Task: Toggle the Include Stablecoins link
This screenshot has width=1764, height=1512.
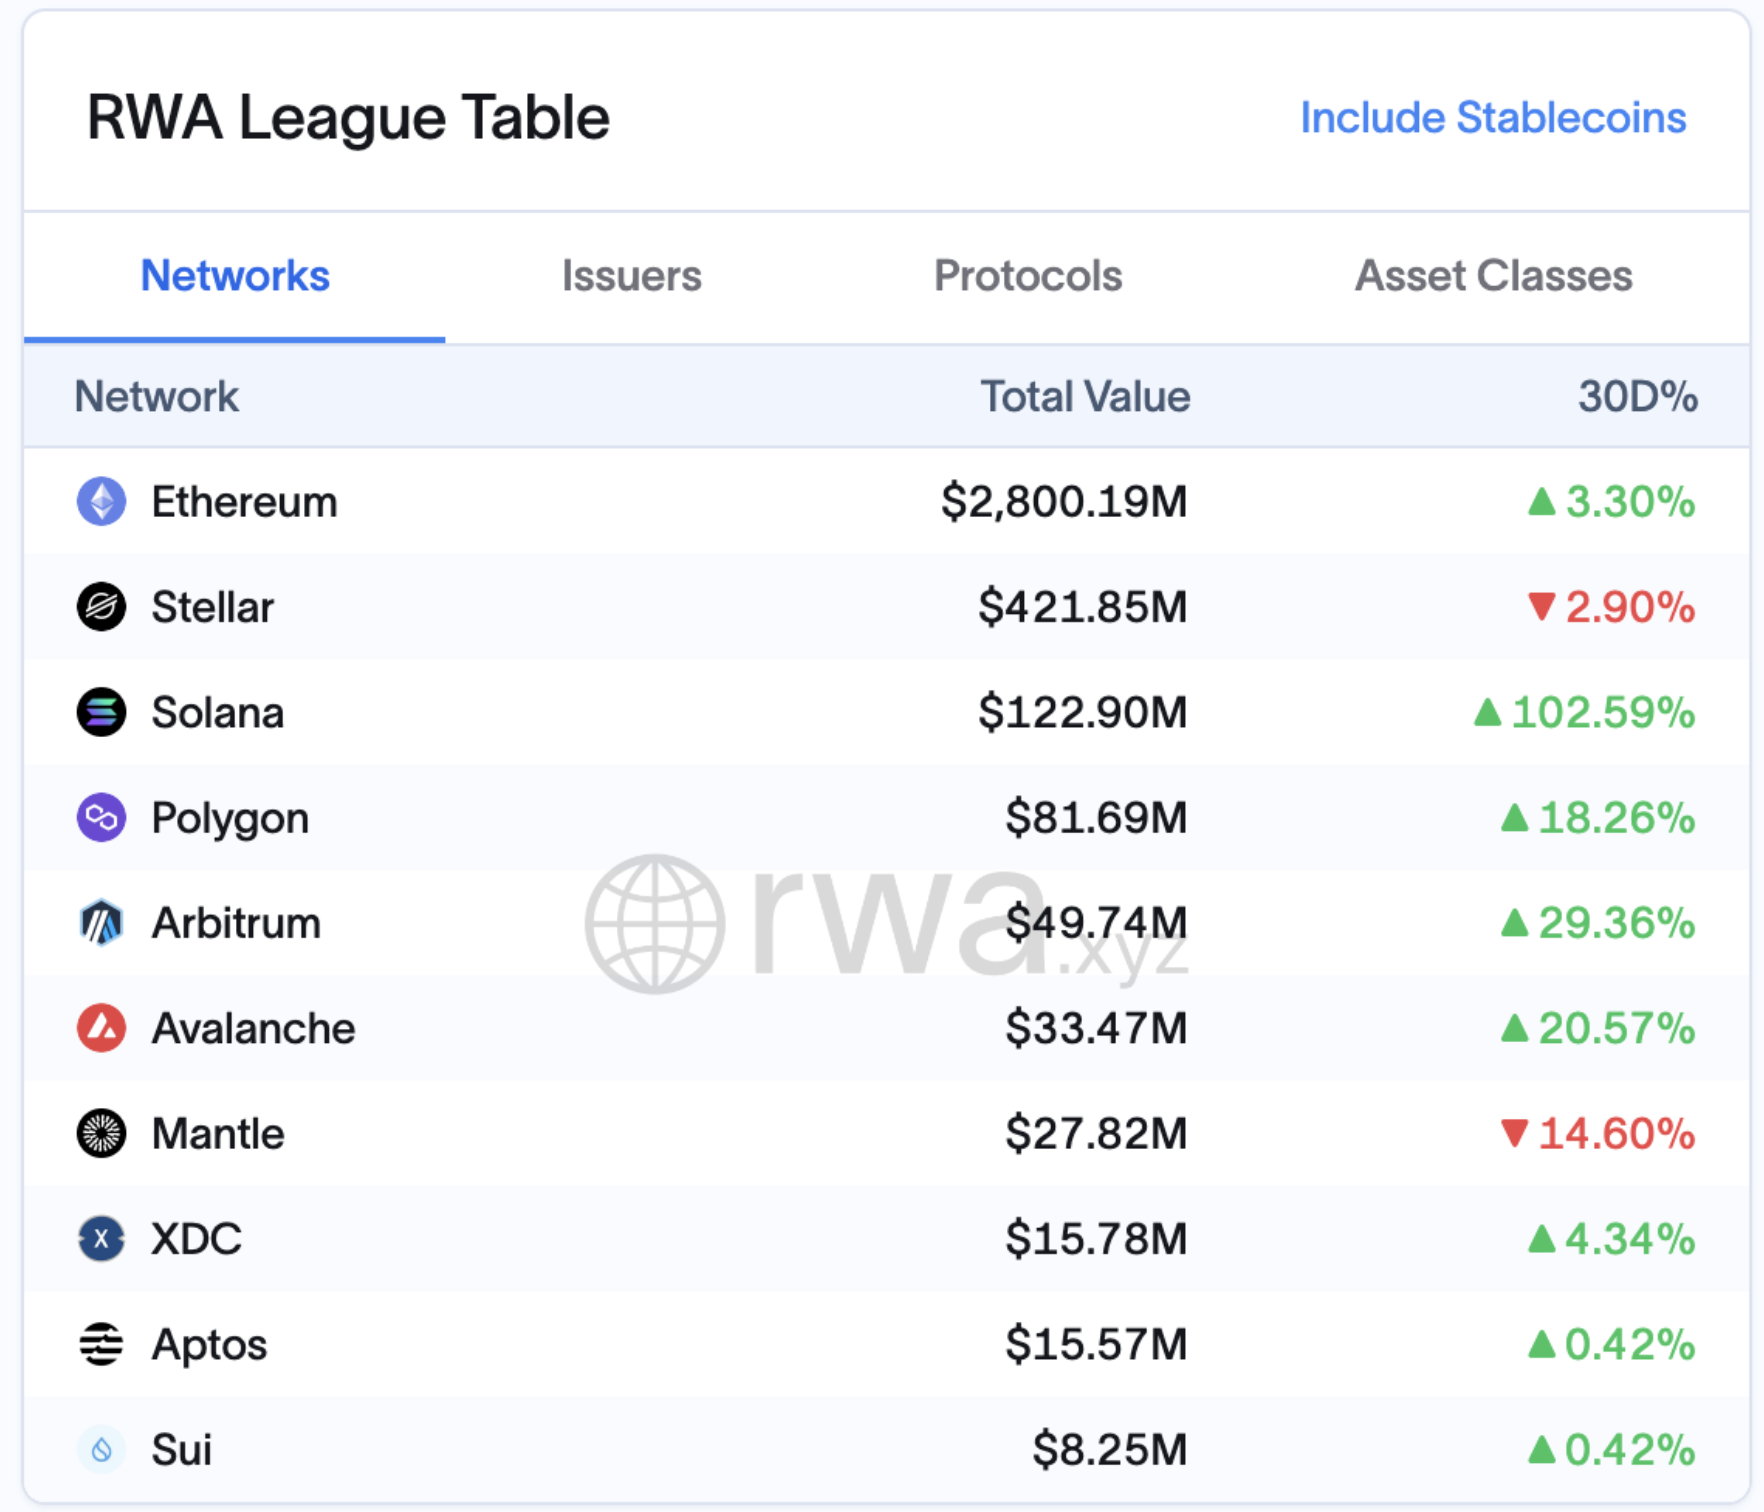Action: click(1492, 118)
